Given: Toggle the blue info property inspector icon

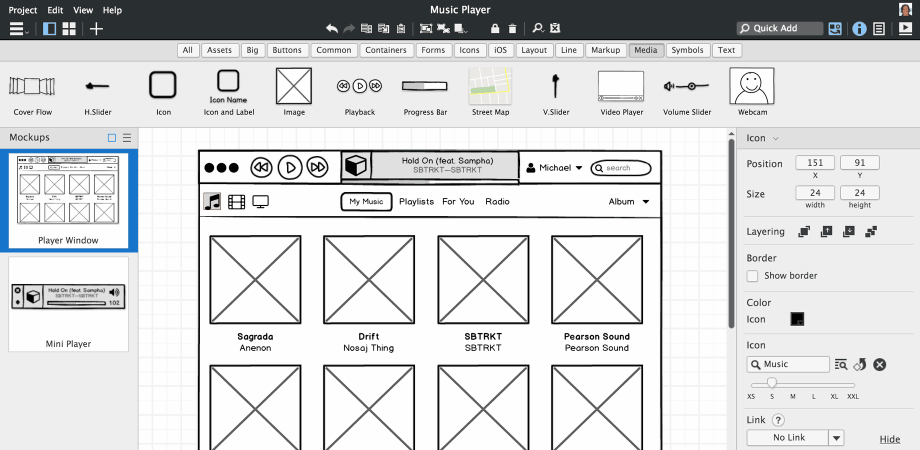Looking at the screenshot, I should (x=860, y=28).
